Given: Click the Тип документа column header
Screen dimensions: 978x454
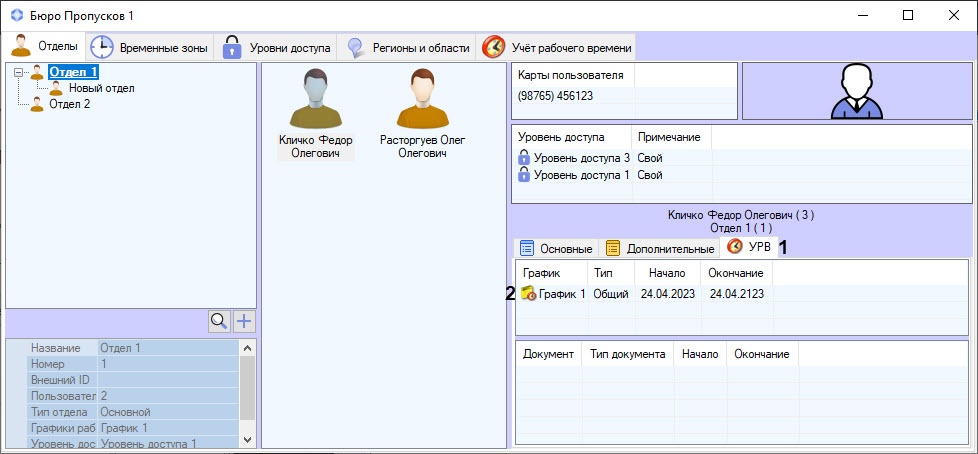Looking at the screenshot, I should coord(627,354).
